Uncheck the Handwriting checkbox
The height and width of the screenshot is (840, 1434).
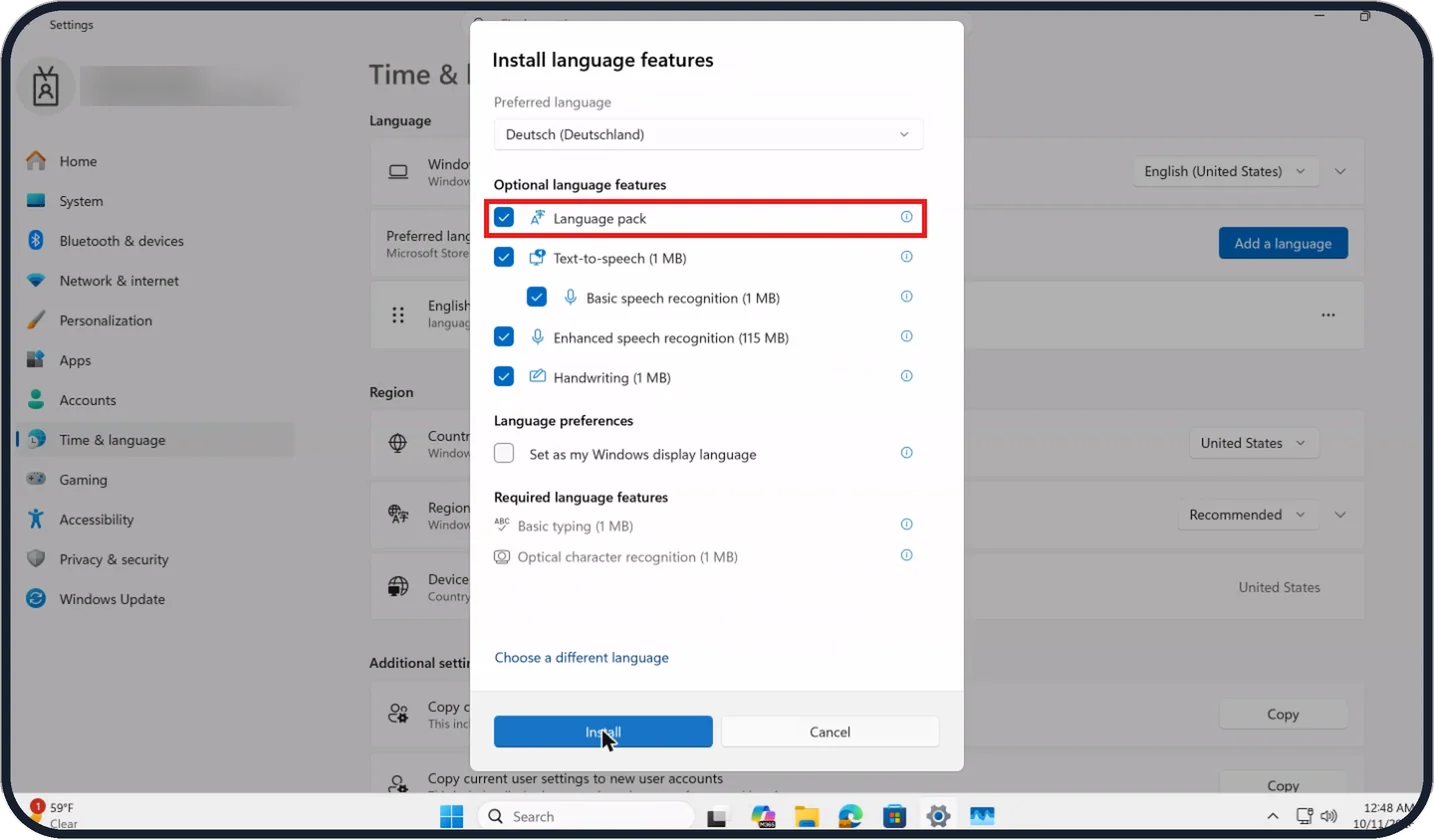point(504,377)
